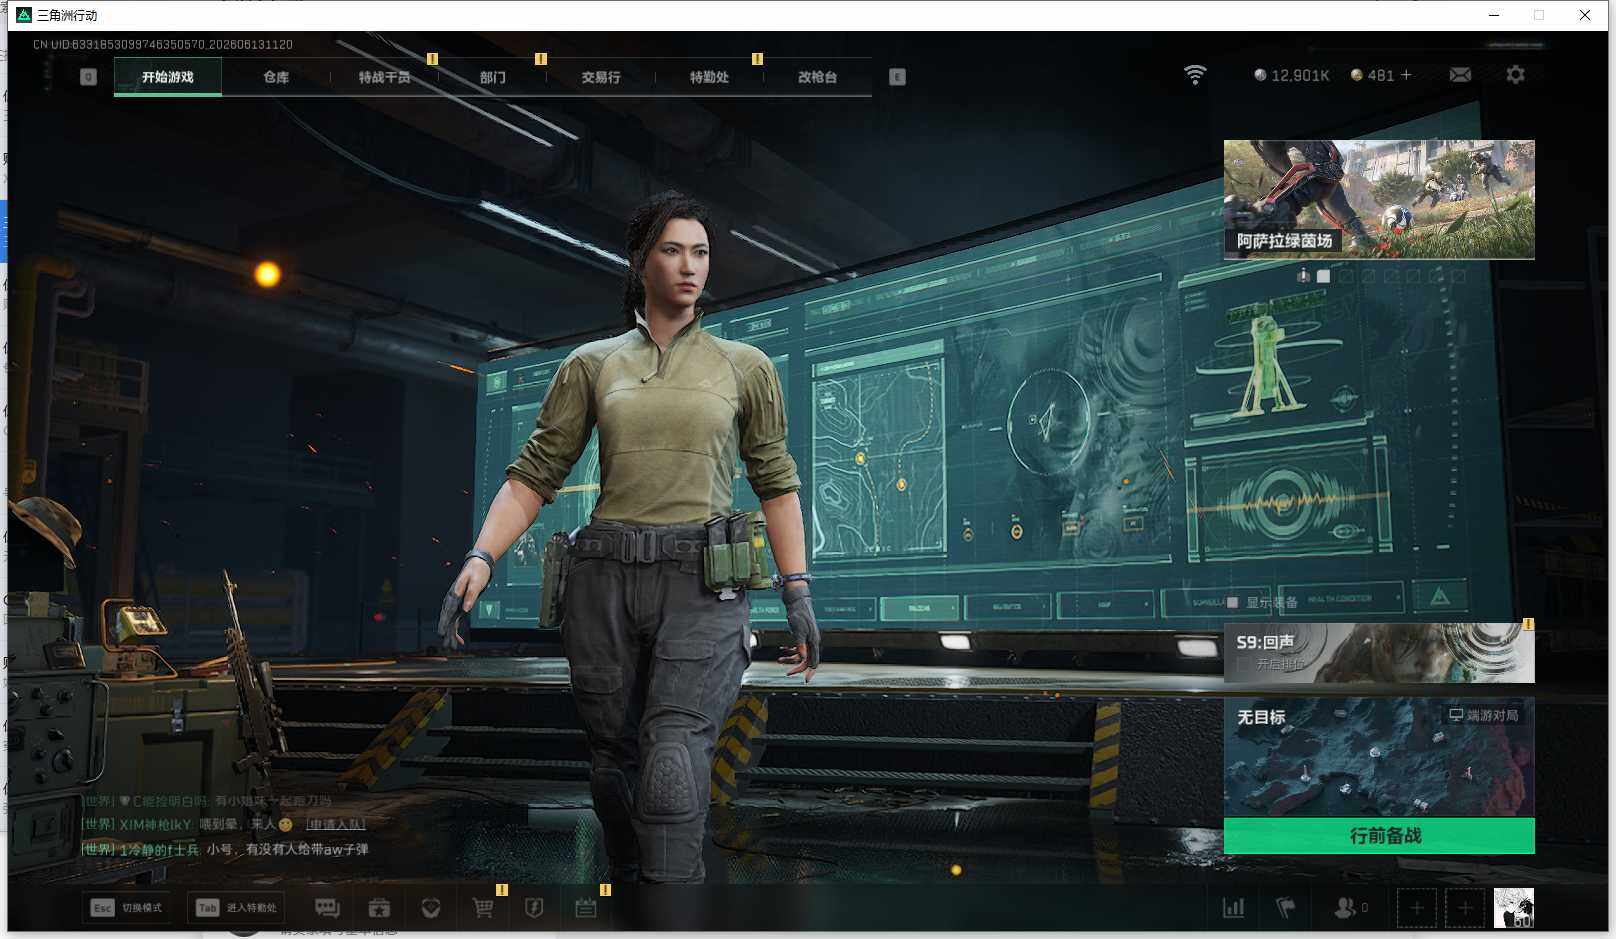The height and width of the screenshot is (939, 1616).
Task: Open the mail inbox envelope icon
Action: pos(1460,75)
